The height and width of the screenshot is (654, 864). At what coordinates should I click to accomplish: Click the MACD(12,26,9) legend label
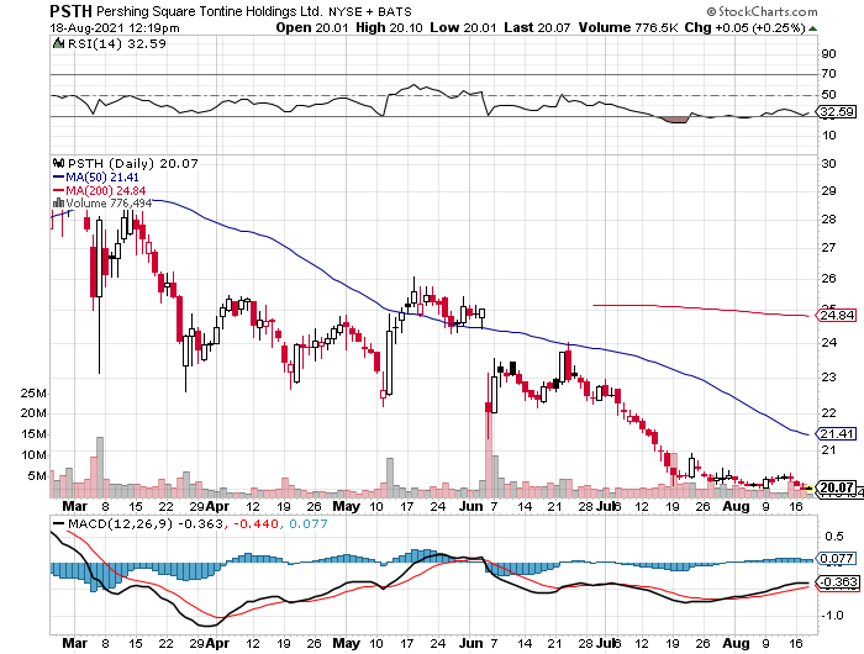(x=120, y=523)
